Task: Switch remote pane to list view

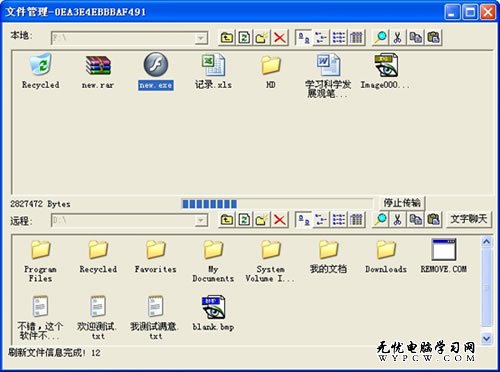Action: click(x=339, y=220)
